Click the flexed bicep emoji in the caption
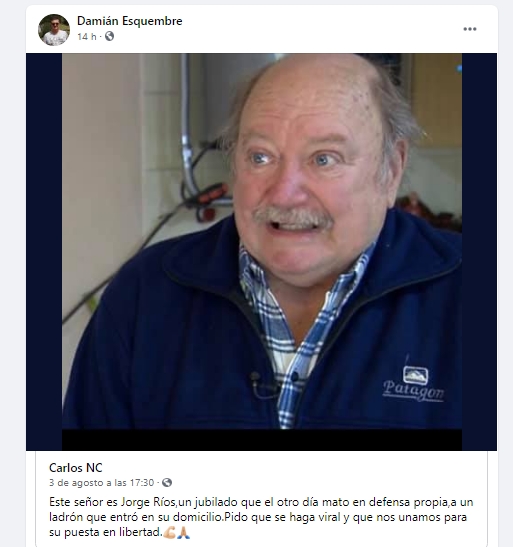Image resolution: width=513 pixels, height=547 pixels. point(169,532)
